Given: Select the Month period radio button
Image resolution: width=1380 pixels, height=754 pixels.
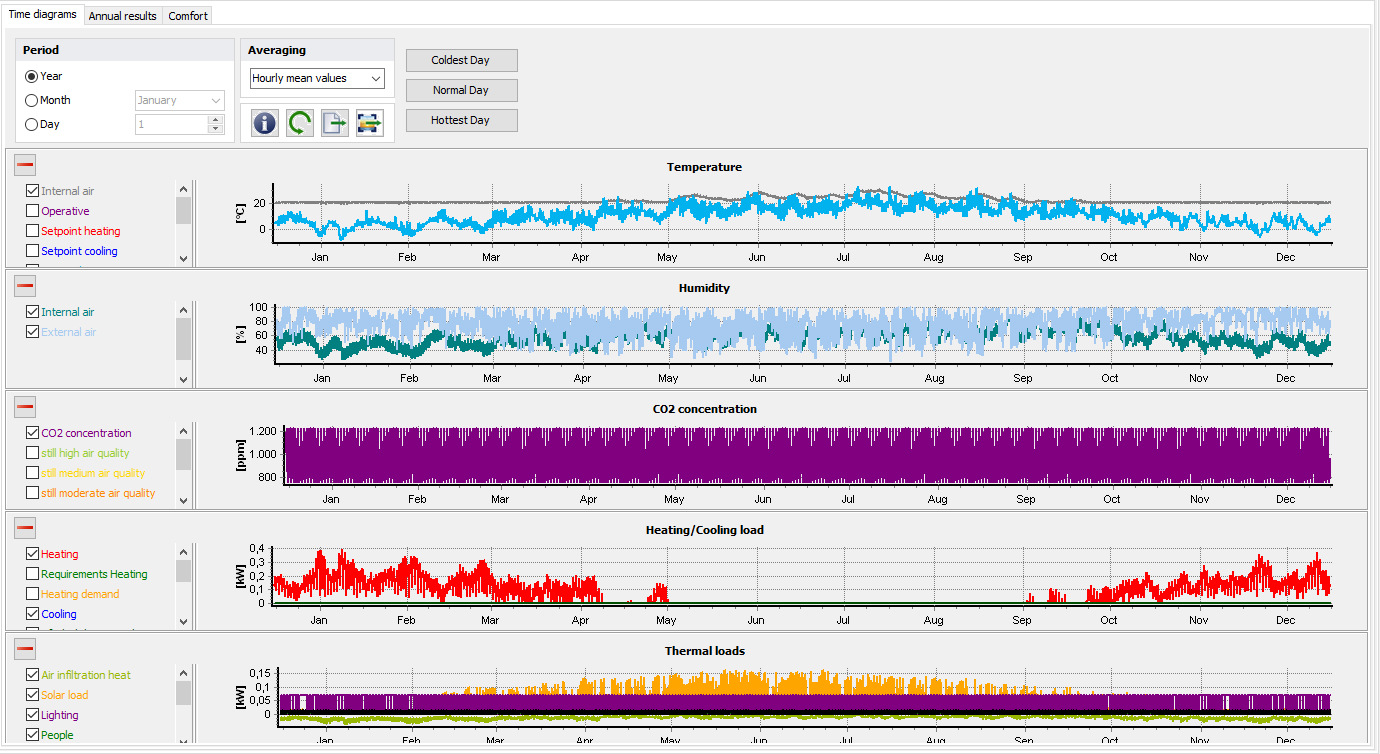Looking at the screenshot, I should pos(32,100).
